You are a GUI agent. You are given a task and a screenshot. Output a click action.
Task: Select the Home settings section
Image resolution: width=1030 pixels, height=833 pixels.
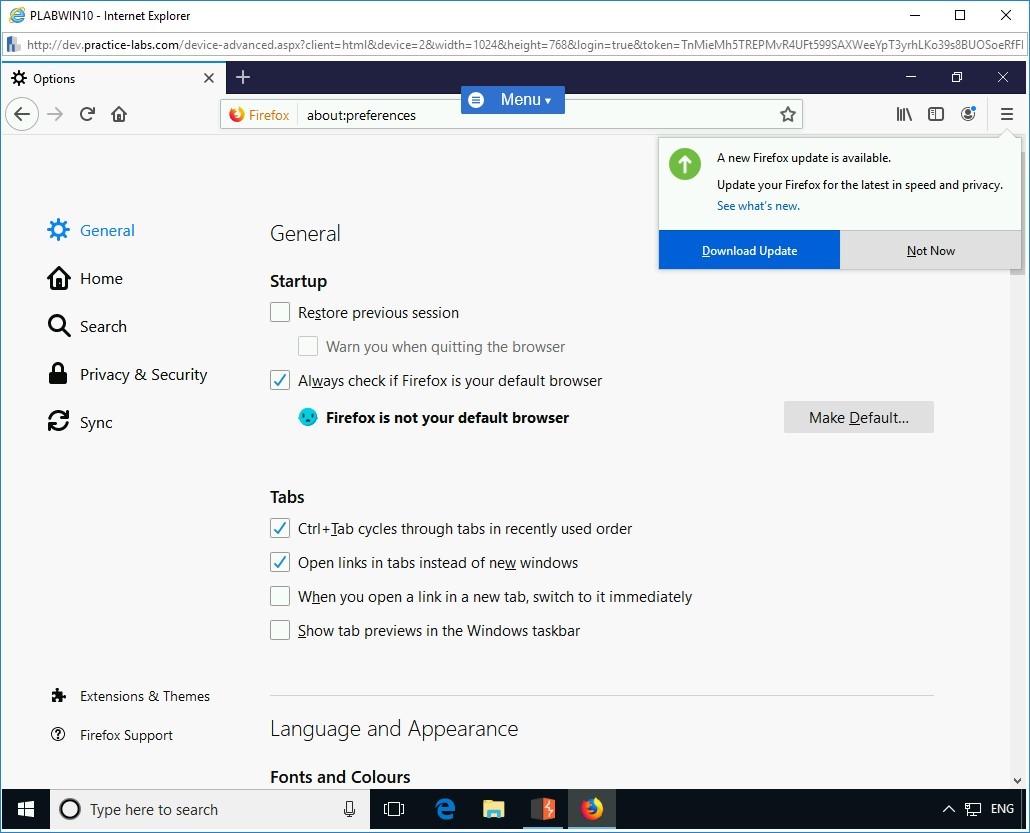[x=101, y=278]
